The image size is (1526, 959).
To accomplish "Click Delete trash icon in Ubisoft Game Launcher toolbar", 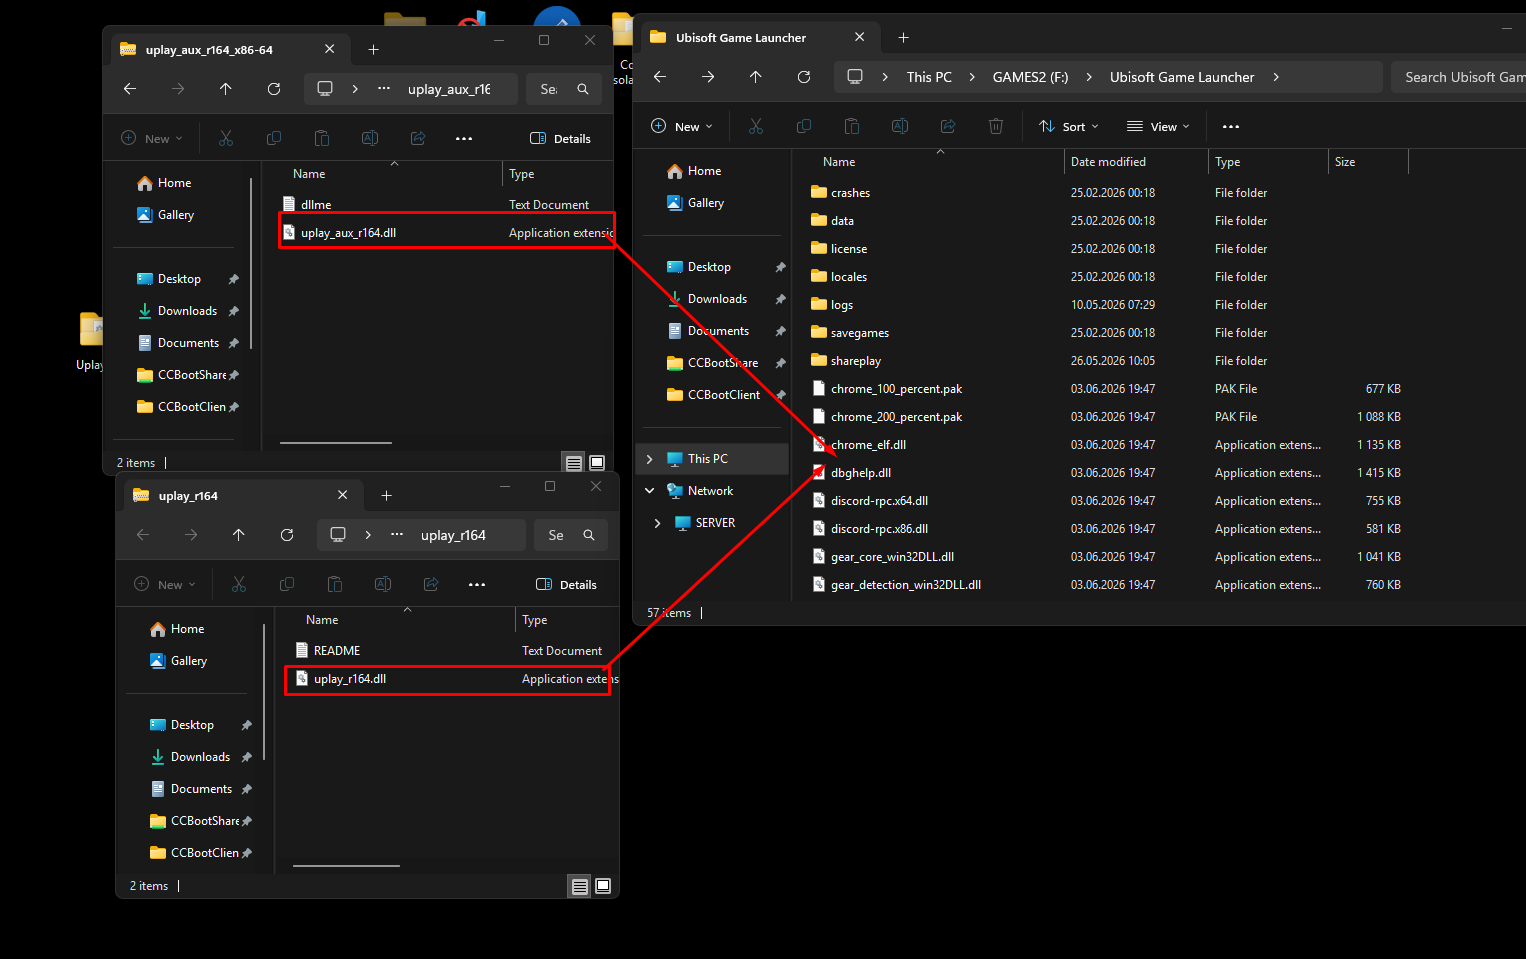I will tap(996, 126).
